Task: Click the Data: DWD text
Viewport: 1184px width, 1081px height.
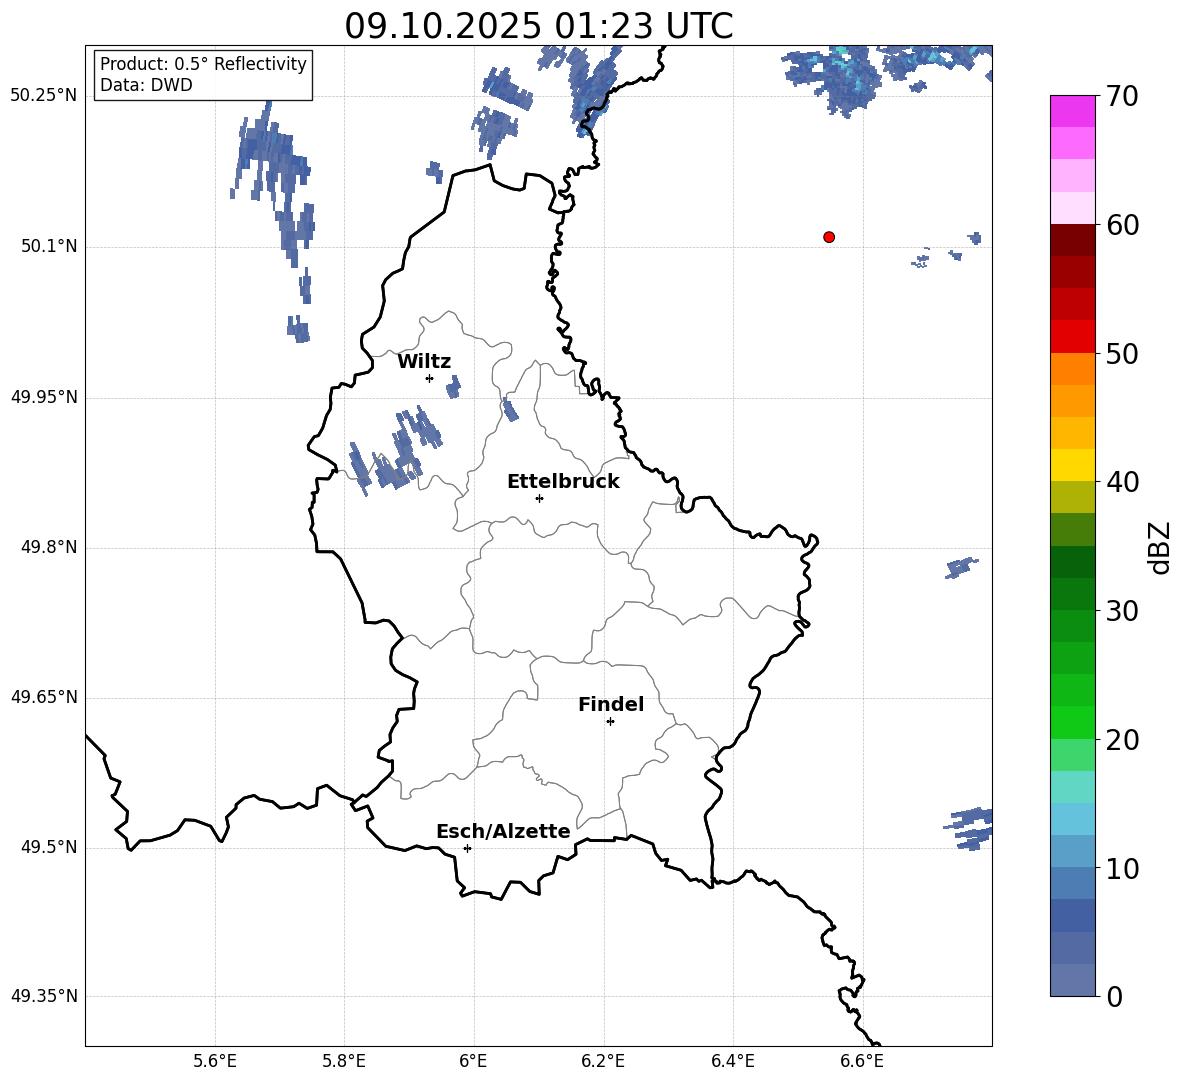Action: point(146,85)
